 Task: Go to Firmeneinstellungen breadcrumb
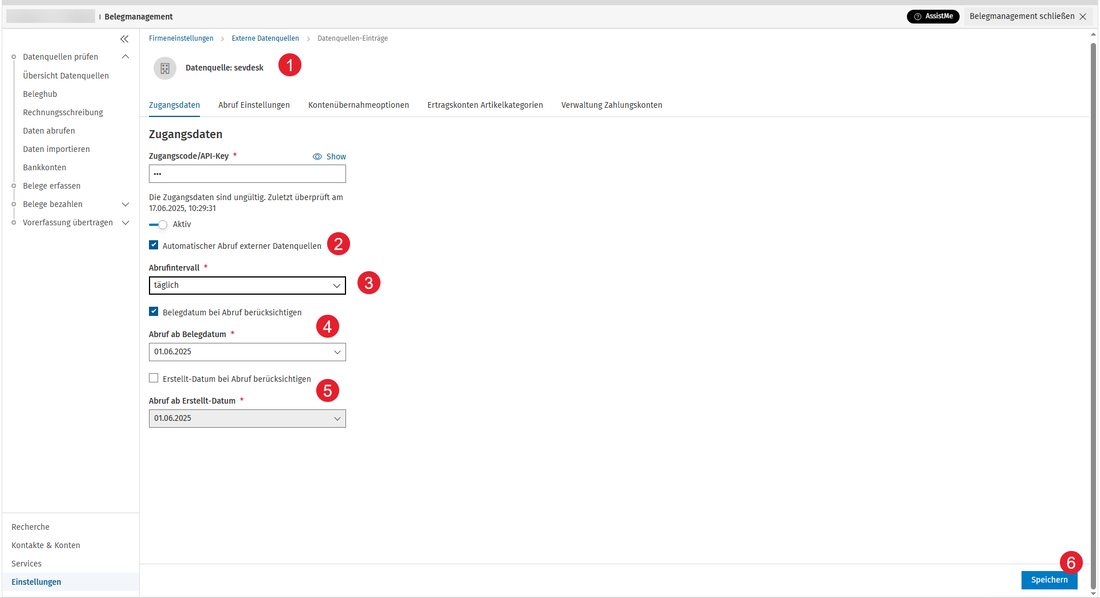coord(181,39)
